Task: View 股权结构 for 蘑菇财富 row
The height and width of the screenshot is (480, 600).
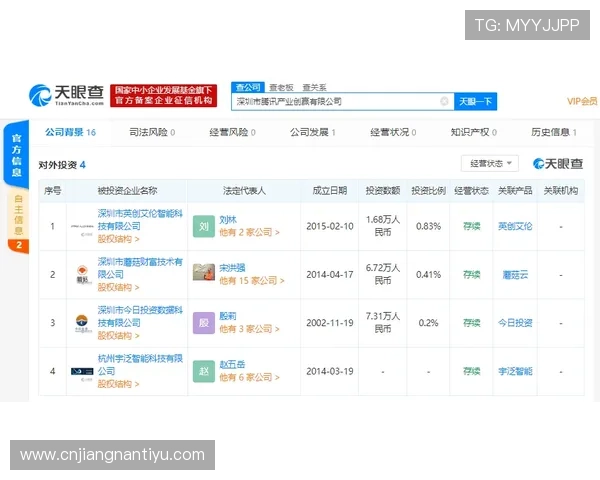Action: (118, 287)
